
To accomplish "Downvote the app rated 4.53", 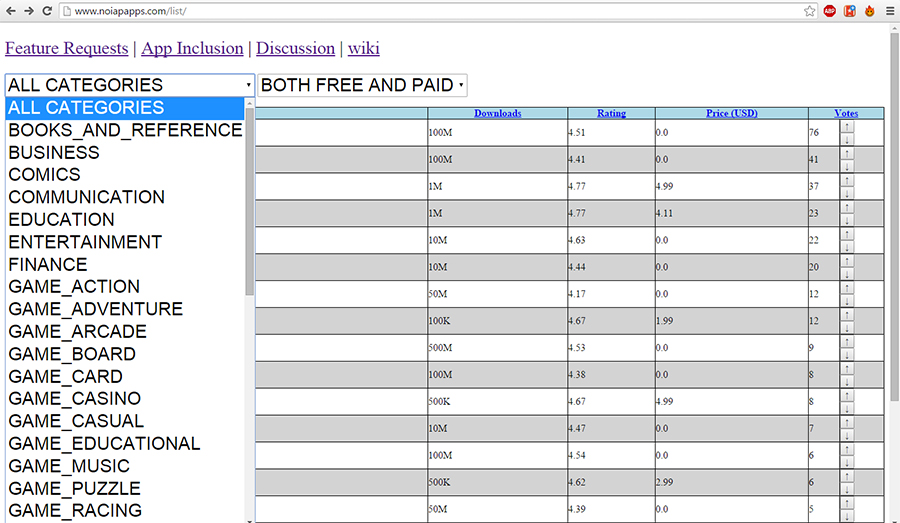I will coord(847,355).
